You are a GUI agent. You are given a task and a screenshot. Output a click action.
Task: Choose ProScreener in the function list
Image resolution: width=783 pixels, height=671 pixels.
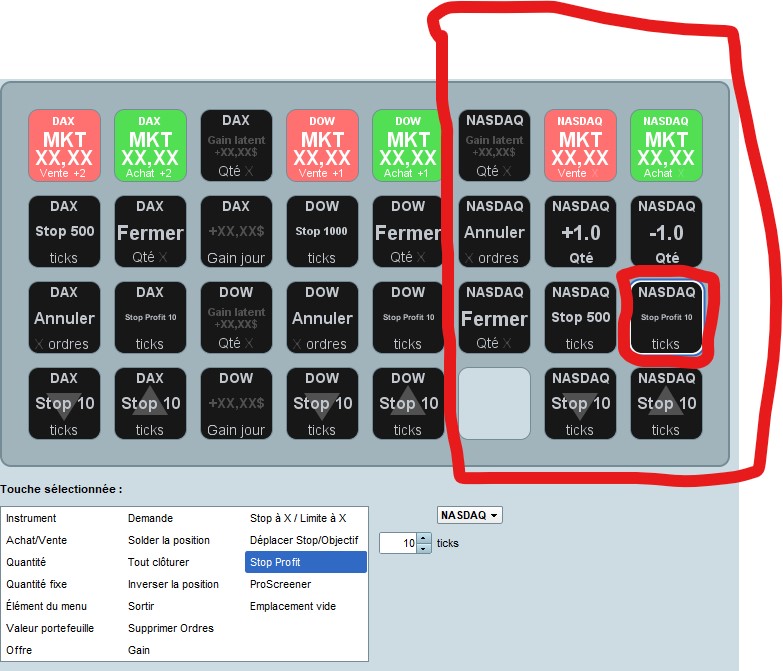click(280, 584)
